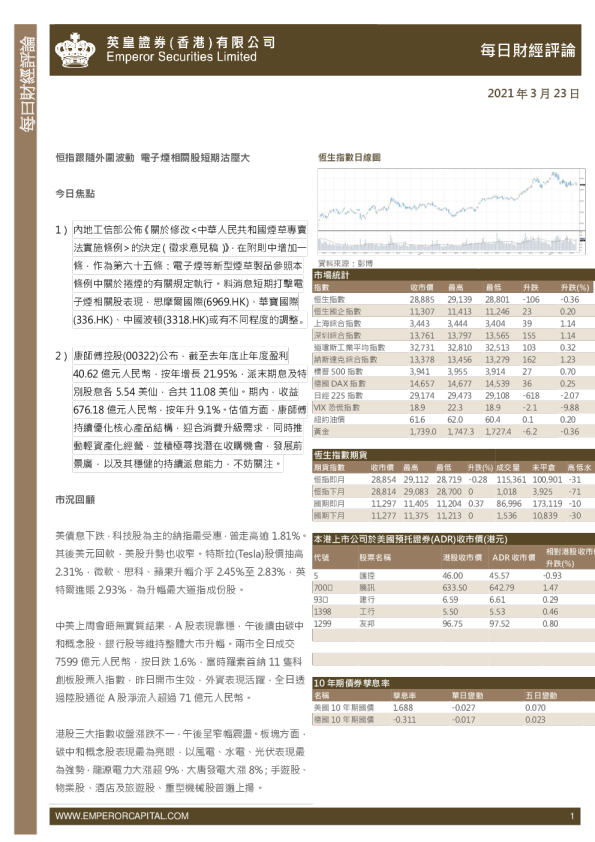Click the 道瓊斯工業平均指數 row label

pyautogui.click(x=349, y=347)
